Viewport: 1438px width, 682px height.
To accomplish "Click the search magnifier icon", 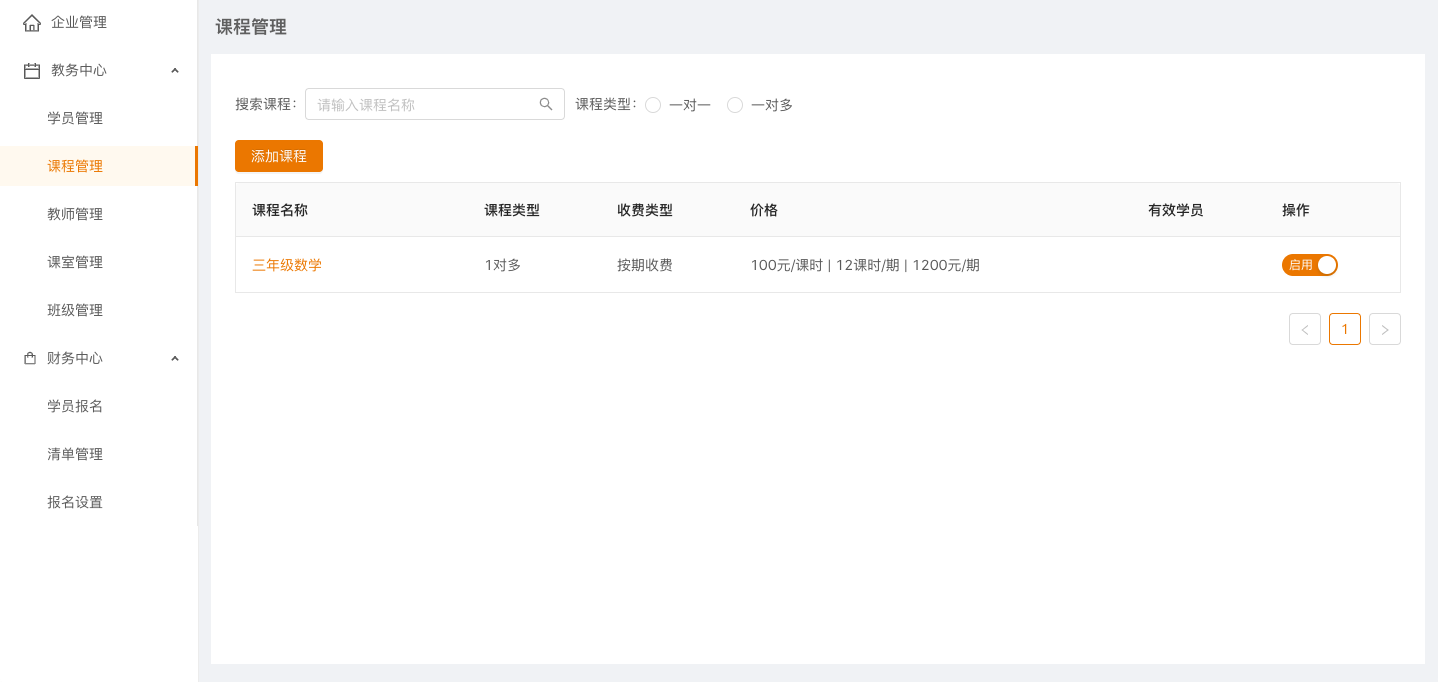I will (x=546, y=104).
